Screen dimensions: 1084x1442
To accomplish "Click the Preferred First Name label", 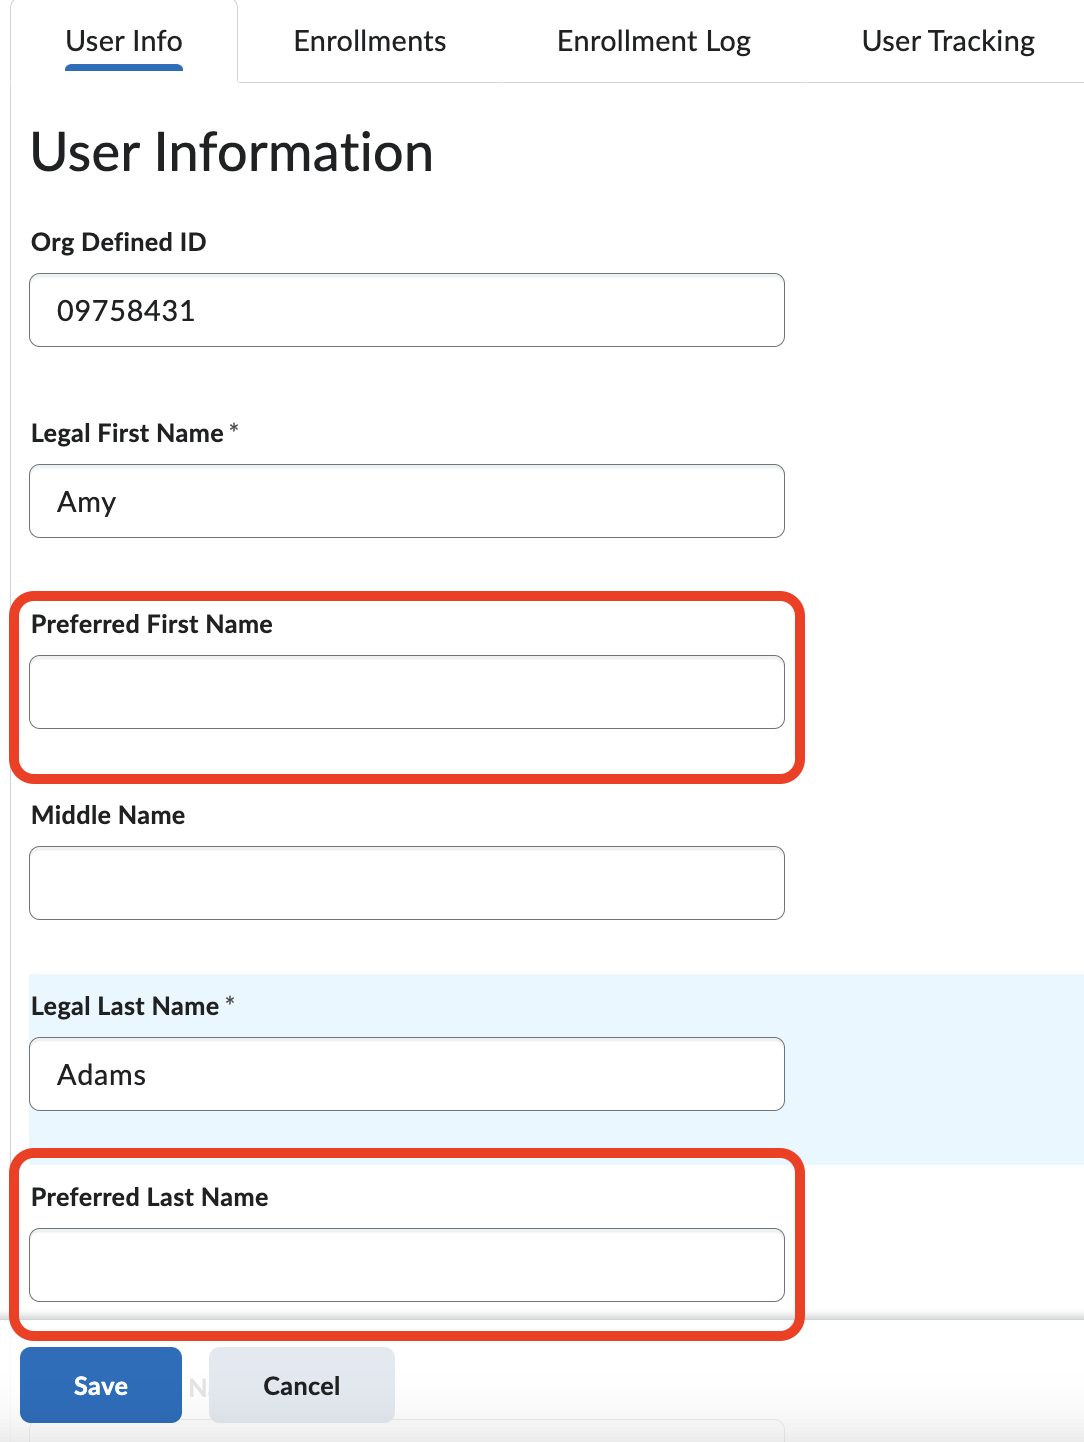I will (151, 624).
